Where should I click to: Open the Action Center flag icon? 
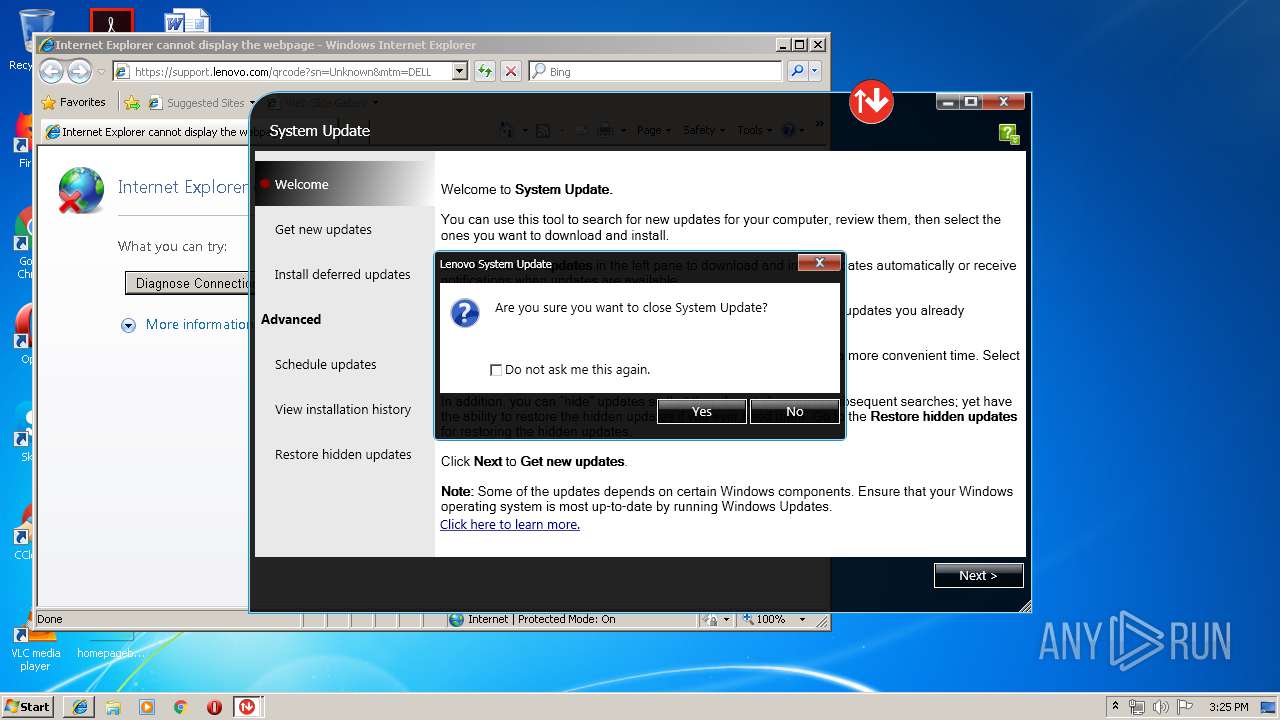(1185, 706)
